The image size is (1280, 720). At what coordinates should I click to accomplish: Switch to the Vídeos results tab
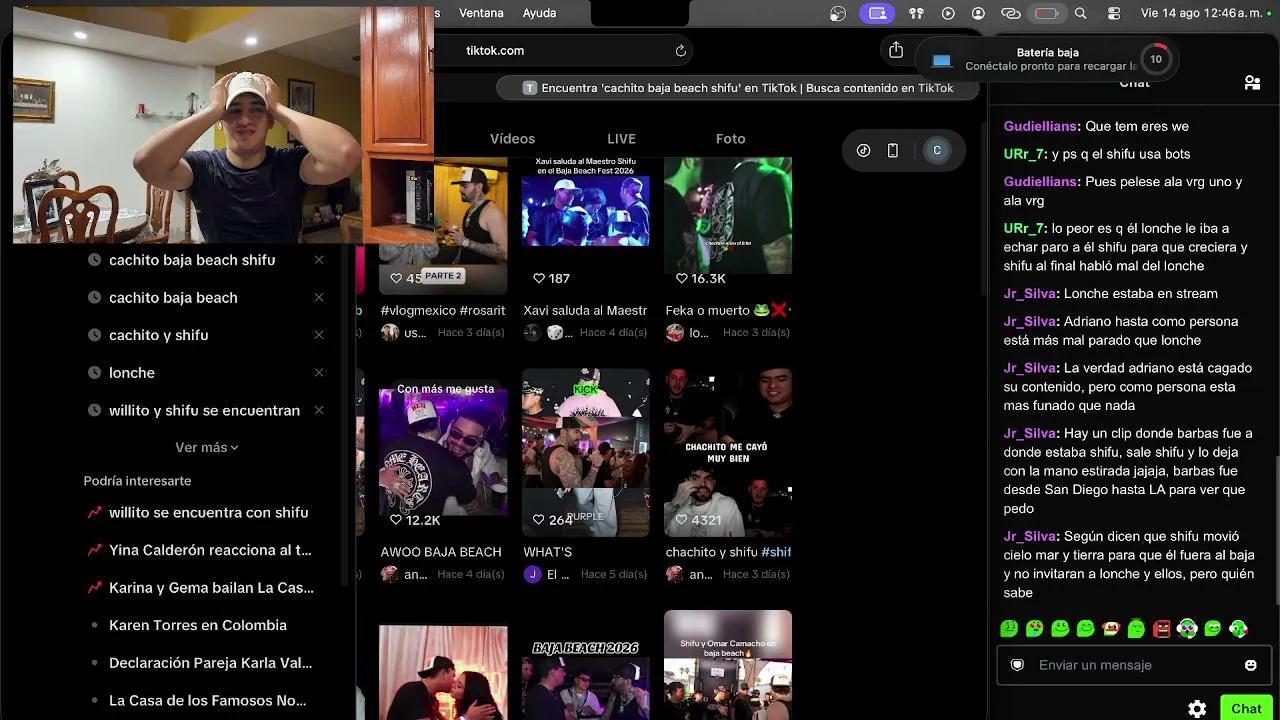(x=512, y=139)
